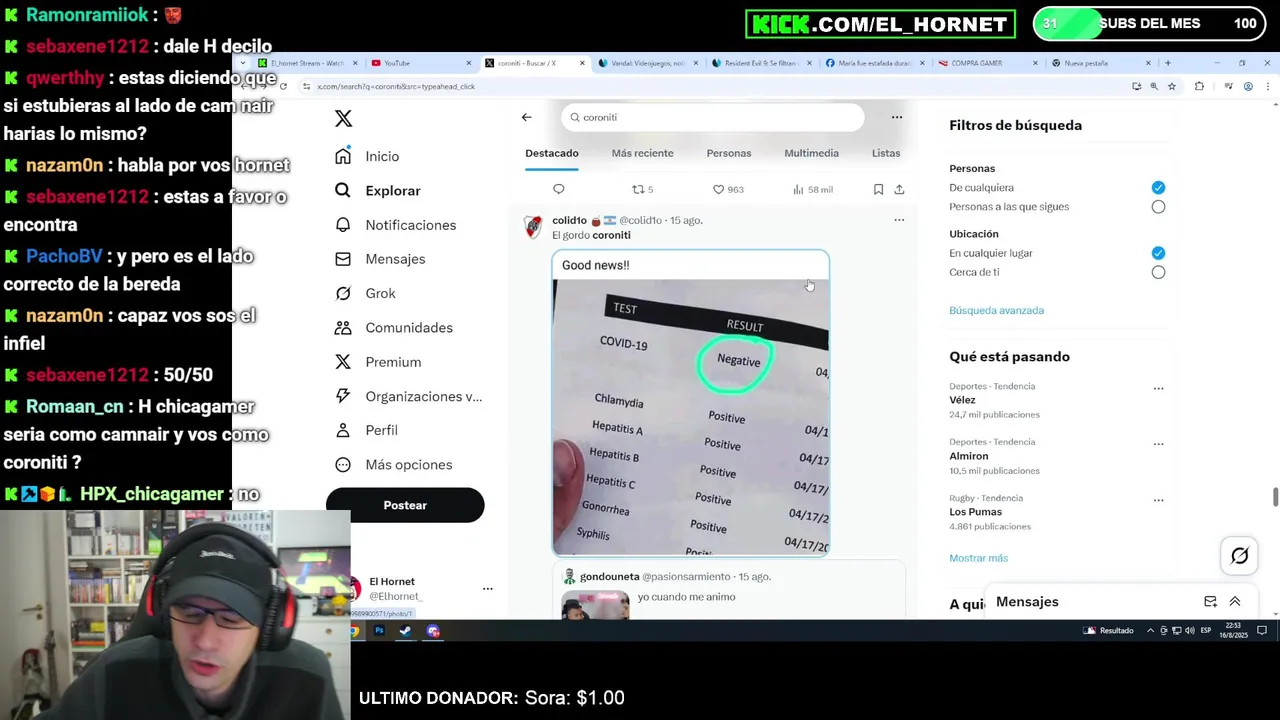View post stats showing 58 mil

[x=812, y=189]
